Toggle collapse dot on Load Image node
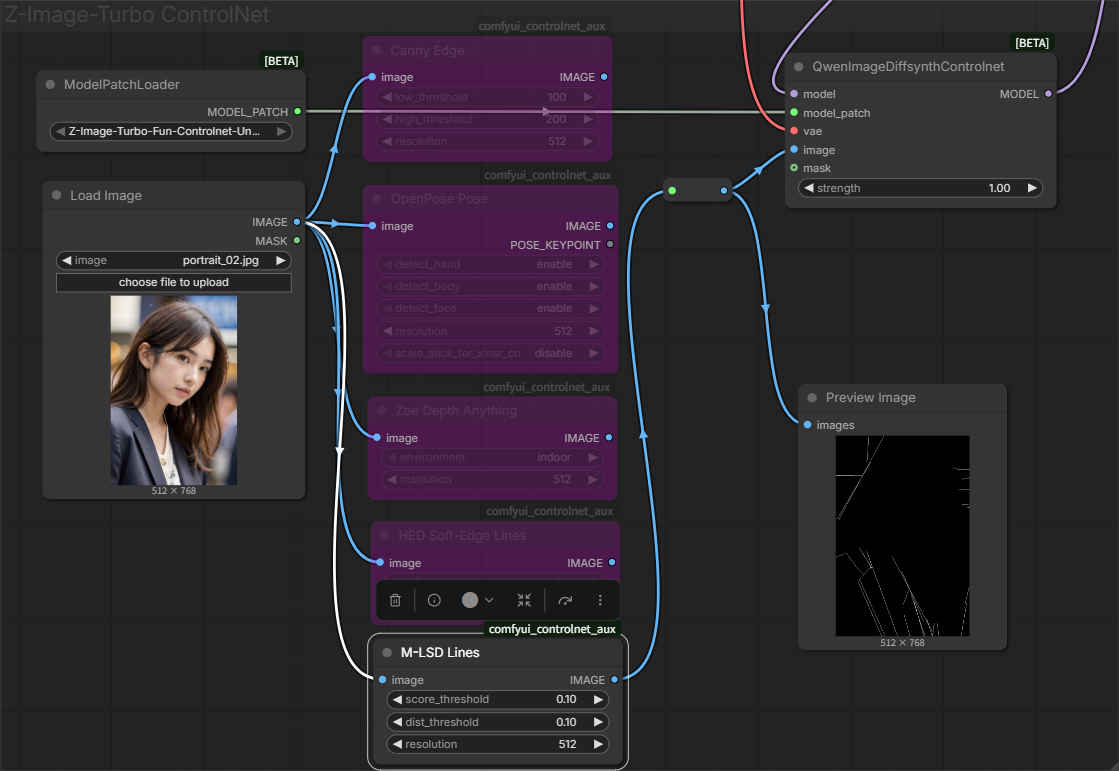The height and width of the screenshot is (771, 1119). click(x=56, y=196)
